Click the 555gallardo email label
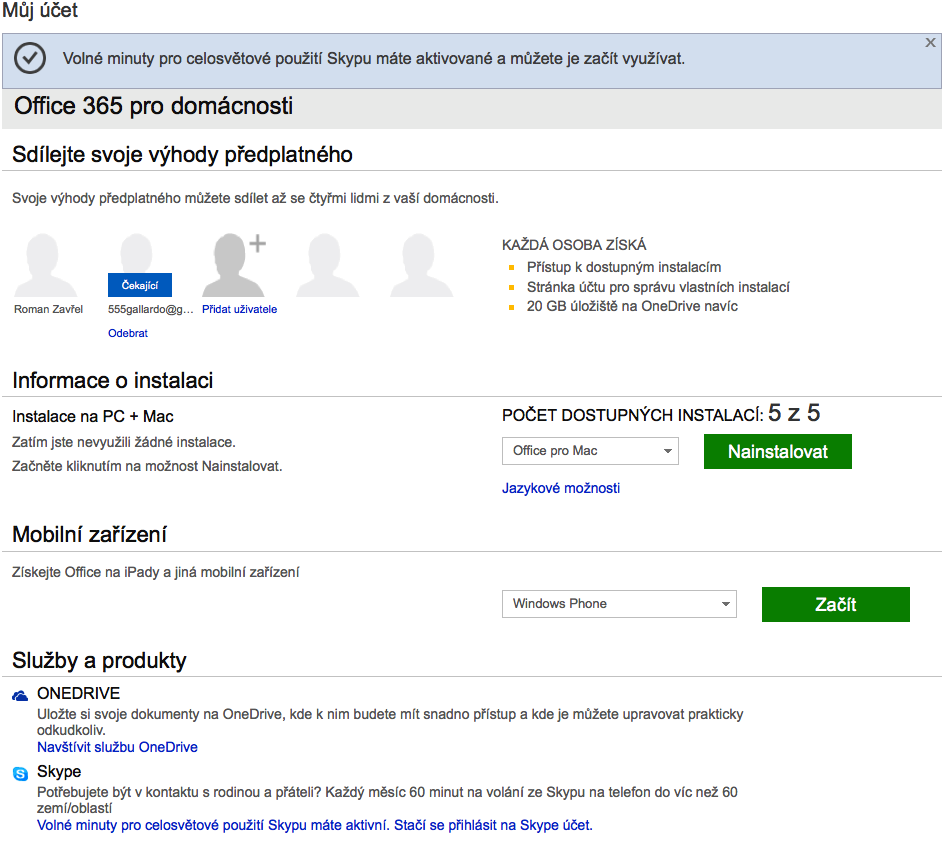Viewport: 944px width, 850px height. click(151, 310)
